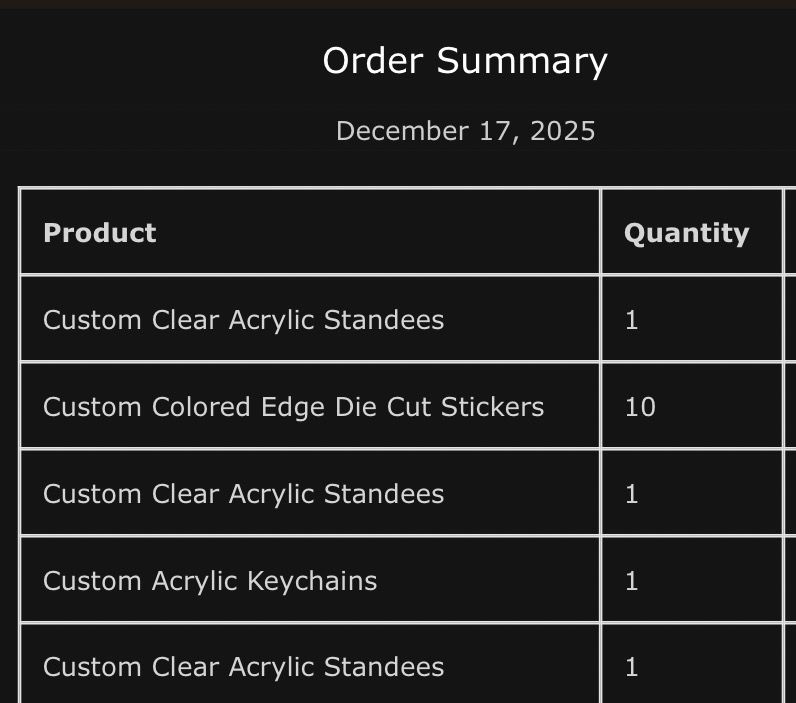Click the Order Summary heading
This screenshot has height=703, width=796.
(x=465, y=61)
